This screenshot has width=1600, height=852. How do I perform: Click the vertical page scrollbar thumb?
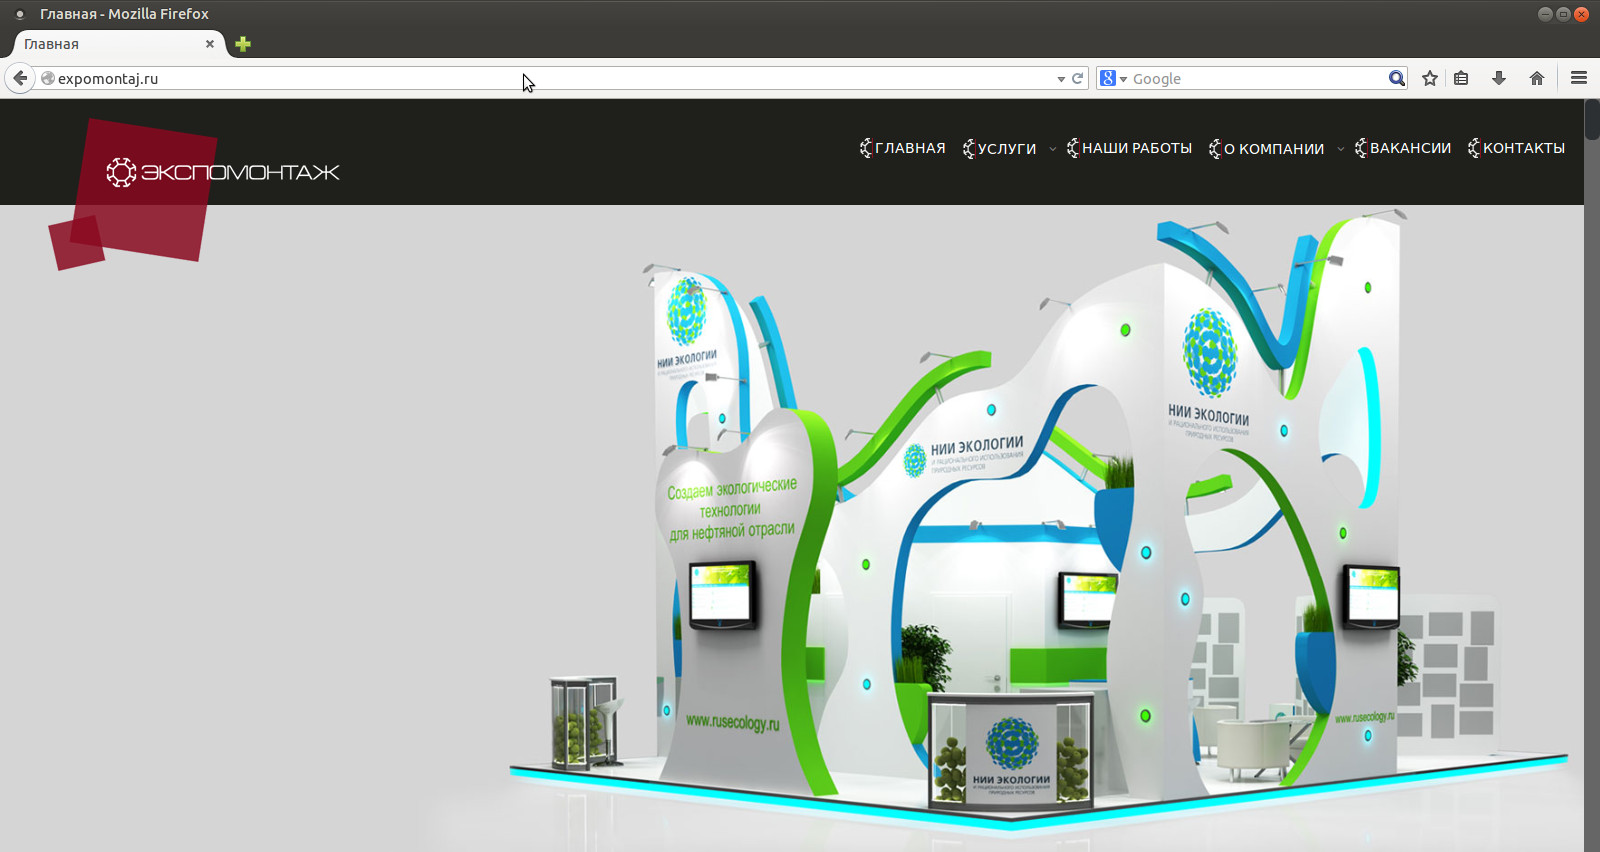(1592, 120)
